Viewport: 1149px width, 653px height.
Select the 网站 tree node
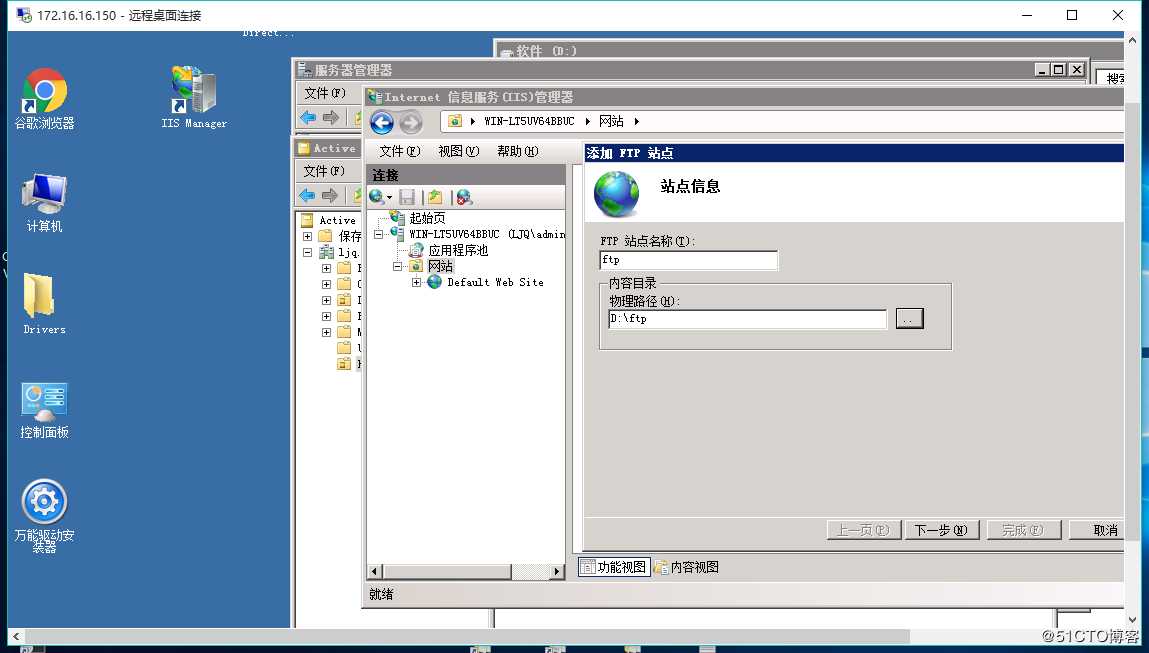(x=440, y=266)
